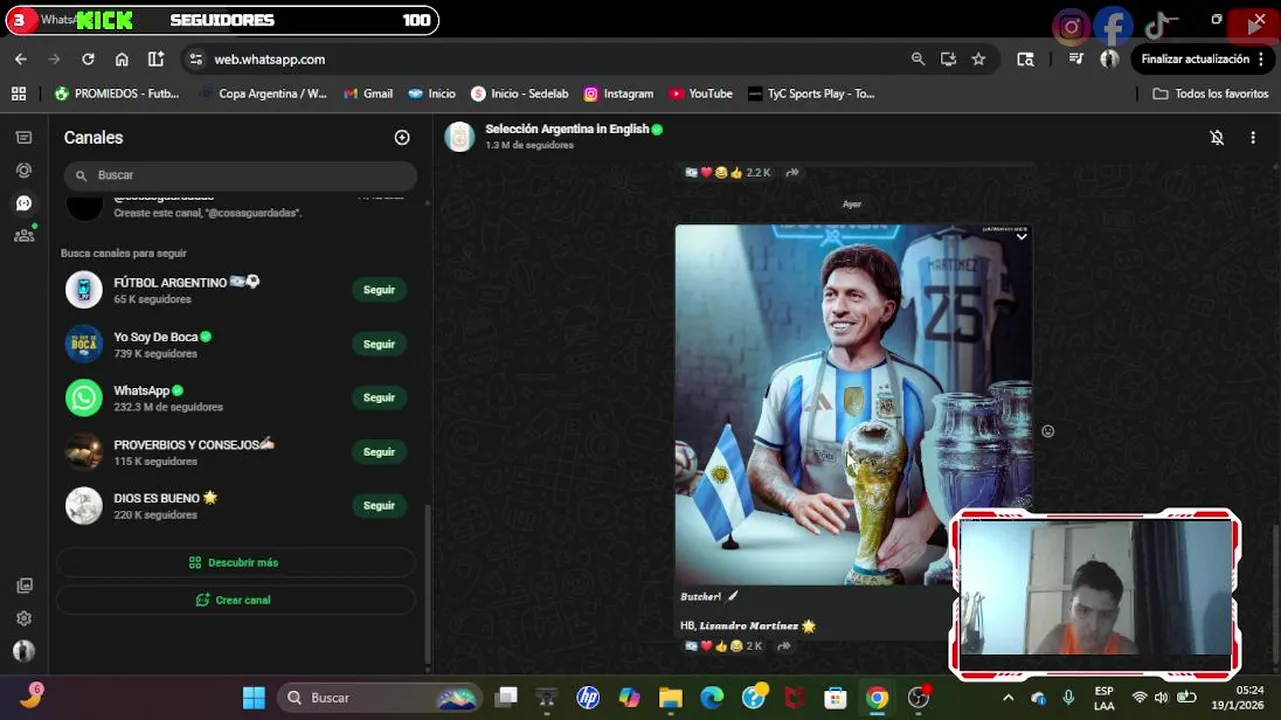
Task: Open the Copa Argentina bookmark
Action: (x=263, y=93)
